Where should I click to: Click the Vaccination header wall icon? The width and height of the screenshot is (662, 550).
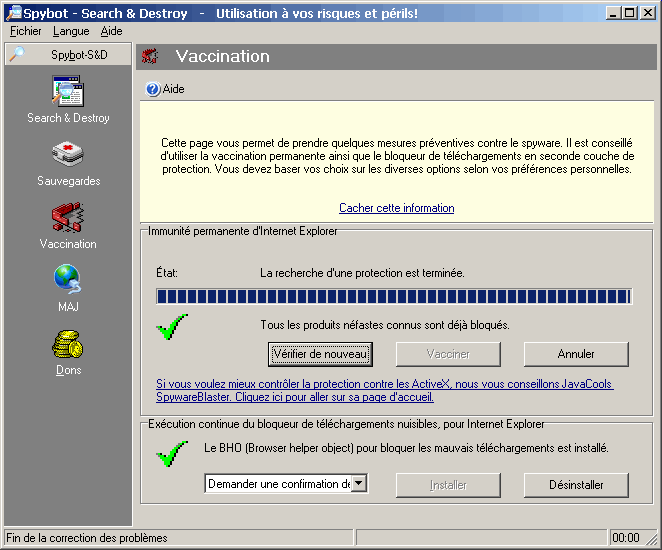pos(150,56)
